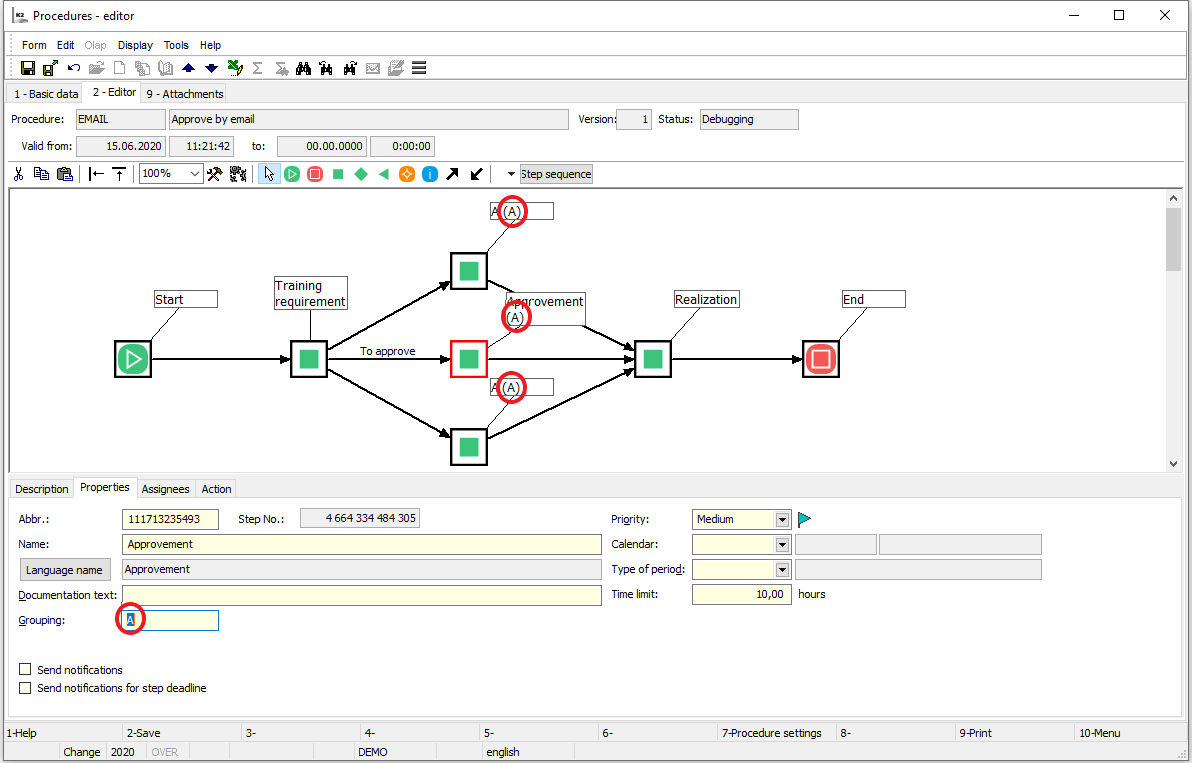Viewport: 1192px width, 763px height.
Task: Click the Undo arrow icon
Action: tap(74, 68)
